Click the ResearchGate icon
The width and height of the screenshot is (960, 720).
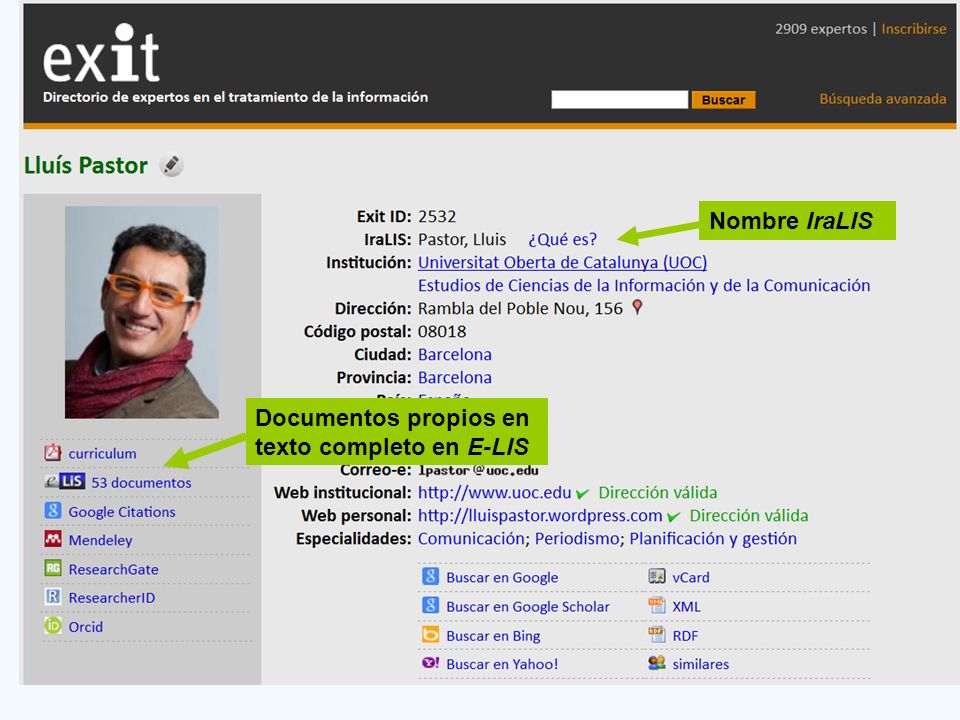tap(53, 568)
